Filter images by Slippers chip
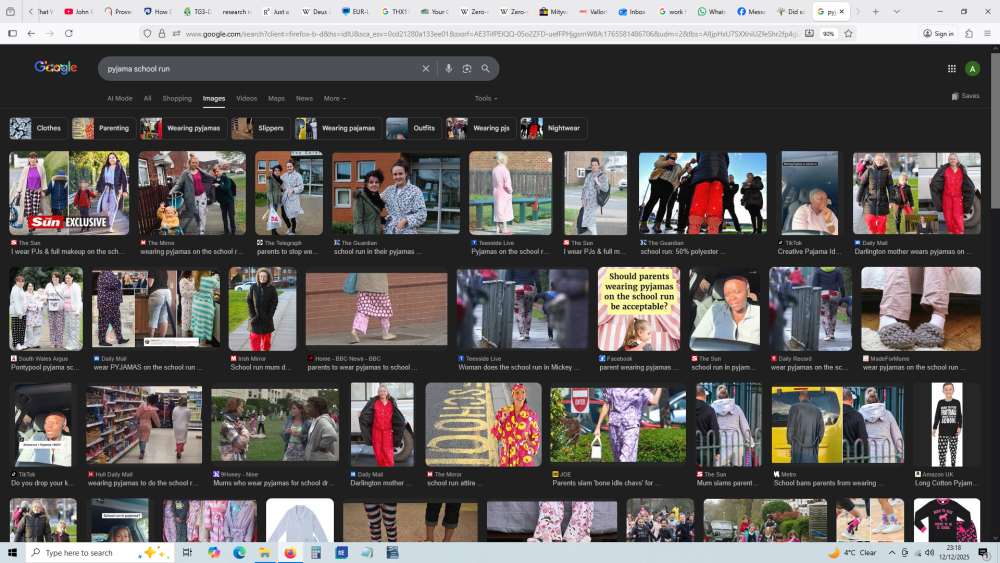The width and height of the screenshot is (1000, 563). click(x=260, y=128)
